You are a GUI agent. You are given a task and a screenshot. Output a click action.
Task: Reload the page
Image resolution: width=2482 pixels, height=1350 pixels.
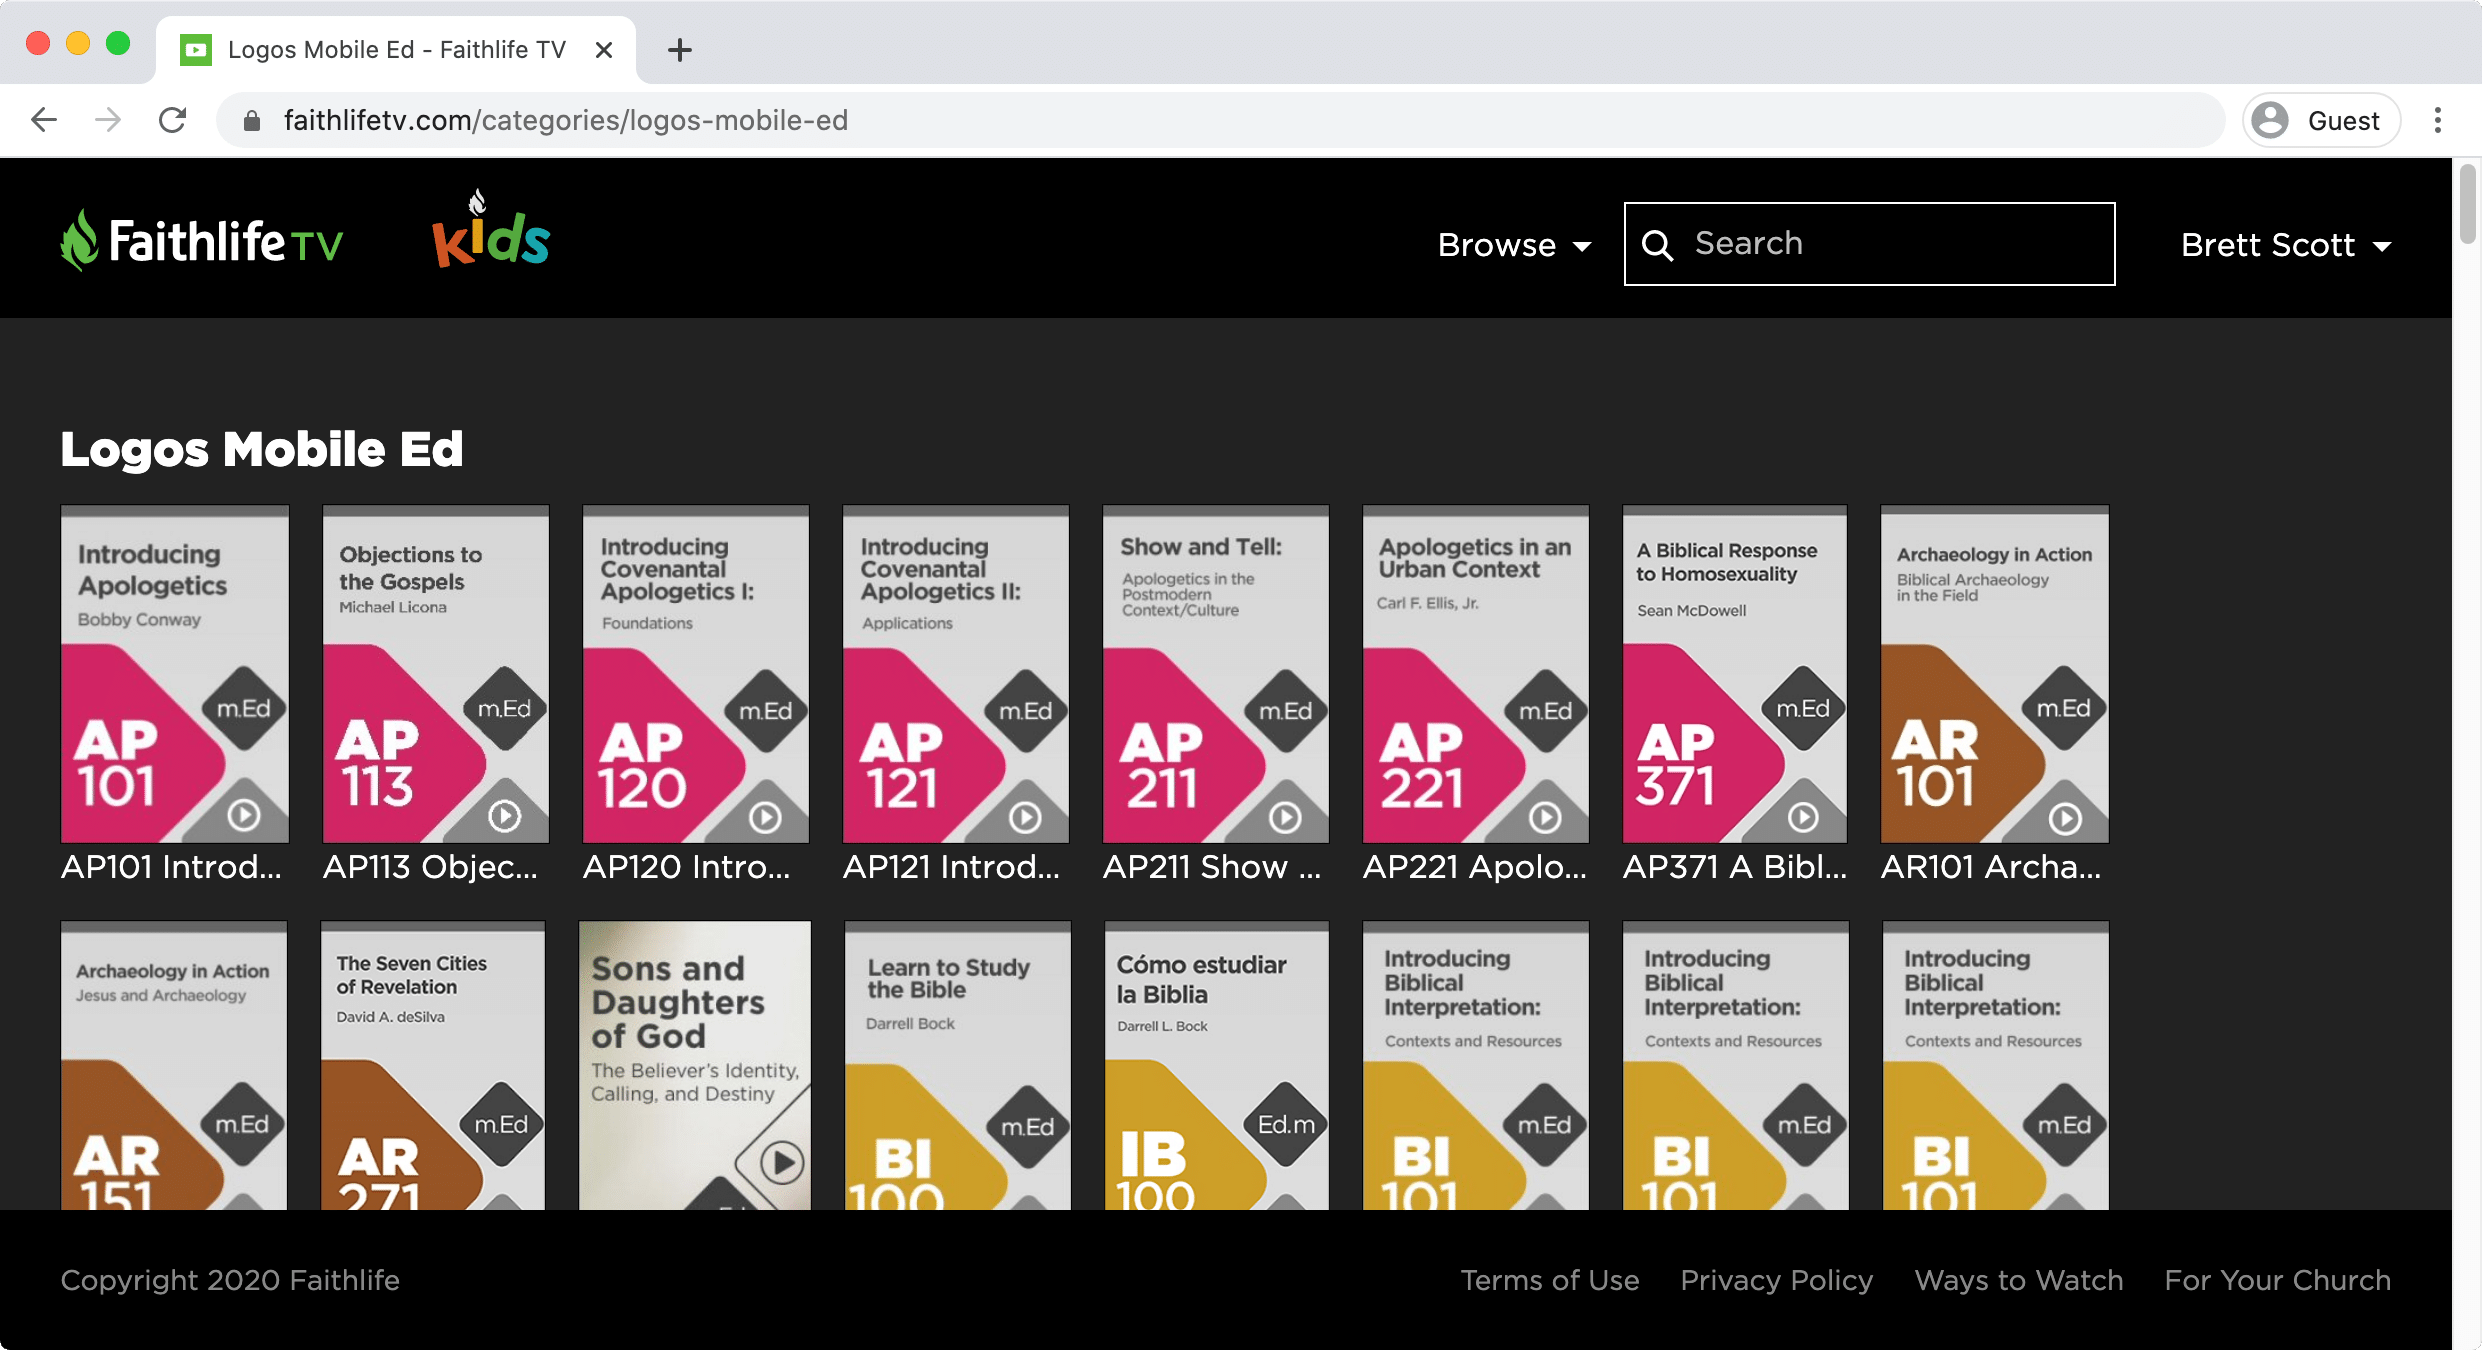[x=173, y=120]
